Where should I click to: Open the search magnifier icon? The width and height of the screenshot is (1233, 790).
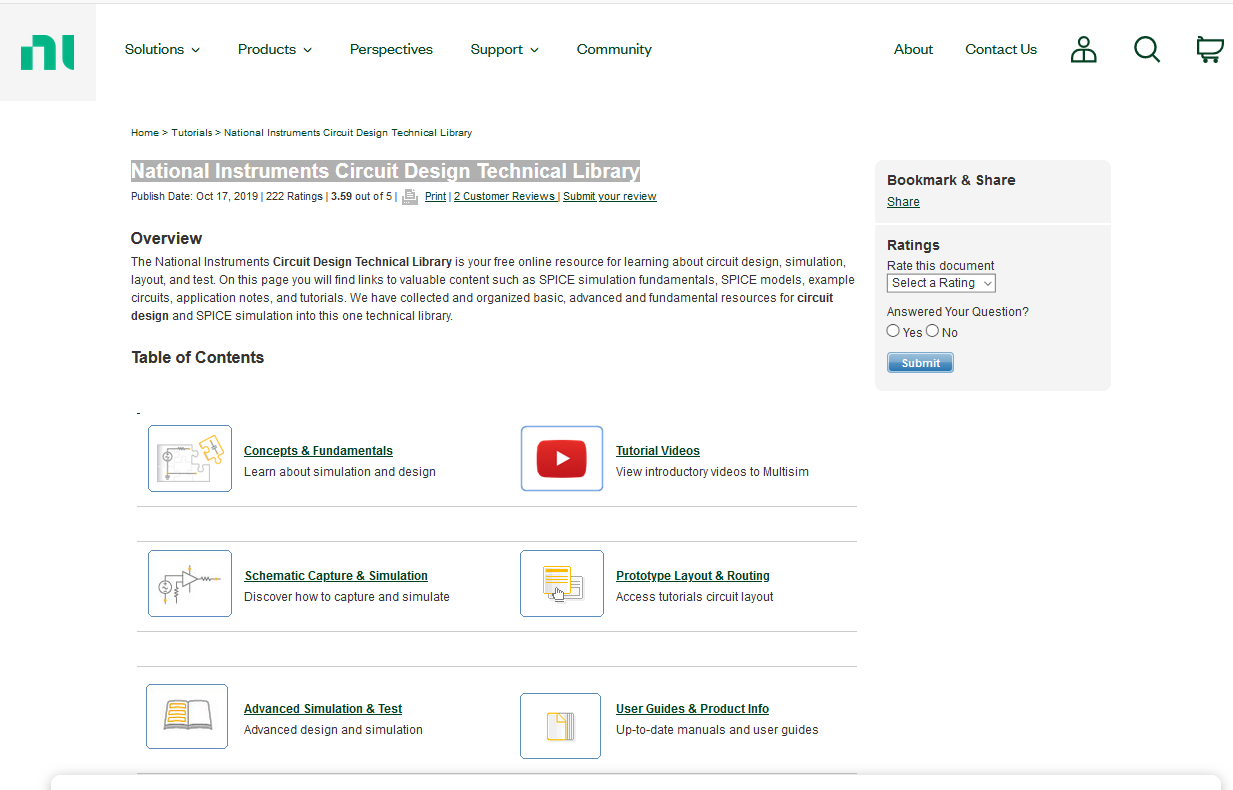(x=1147, y=49)
